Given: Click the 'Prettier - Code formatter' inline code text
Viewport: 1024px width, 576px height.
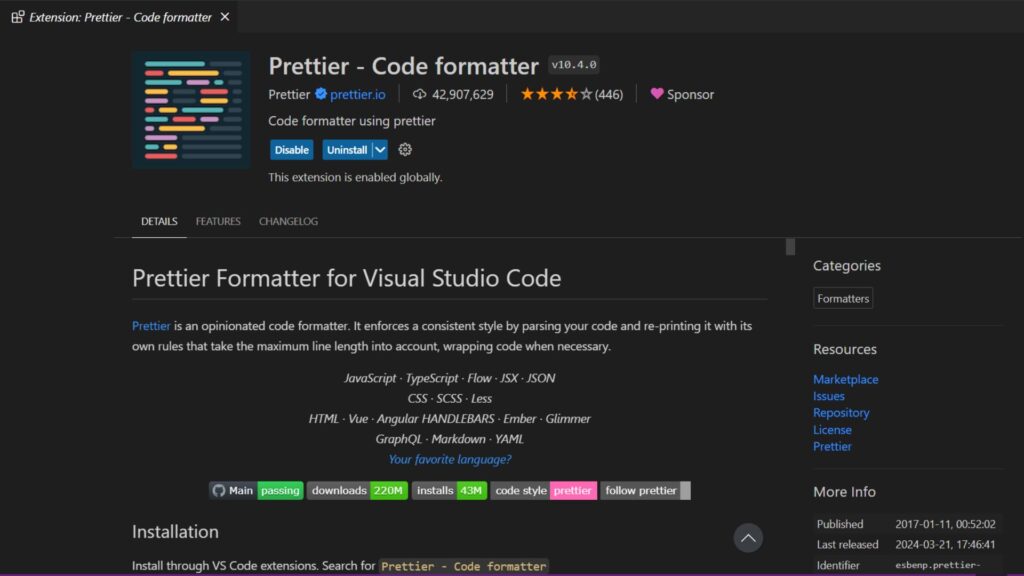Looking at the screenshot, I should point(464,566).
